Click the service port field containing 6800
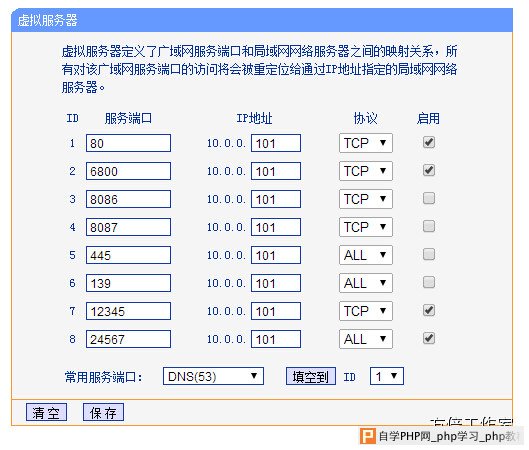The image size is (529, 450). click(128, 171)
